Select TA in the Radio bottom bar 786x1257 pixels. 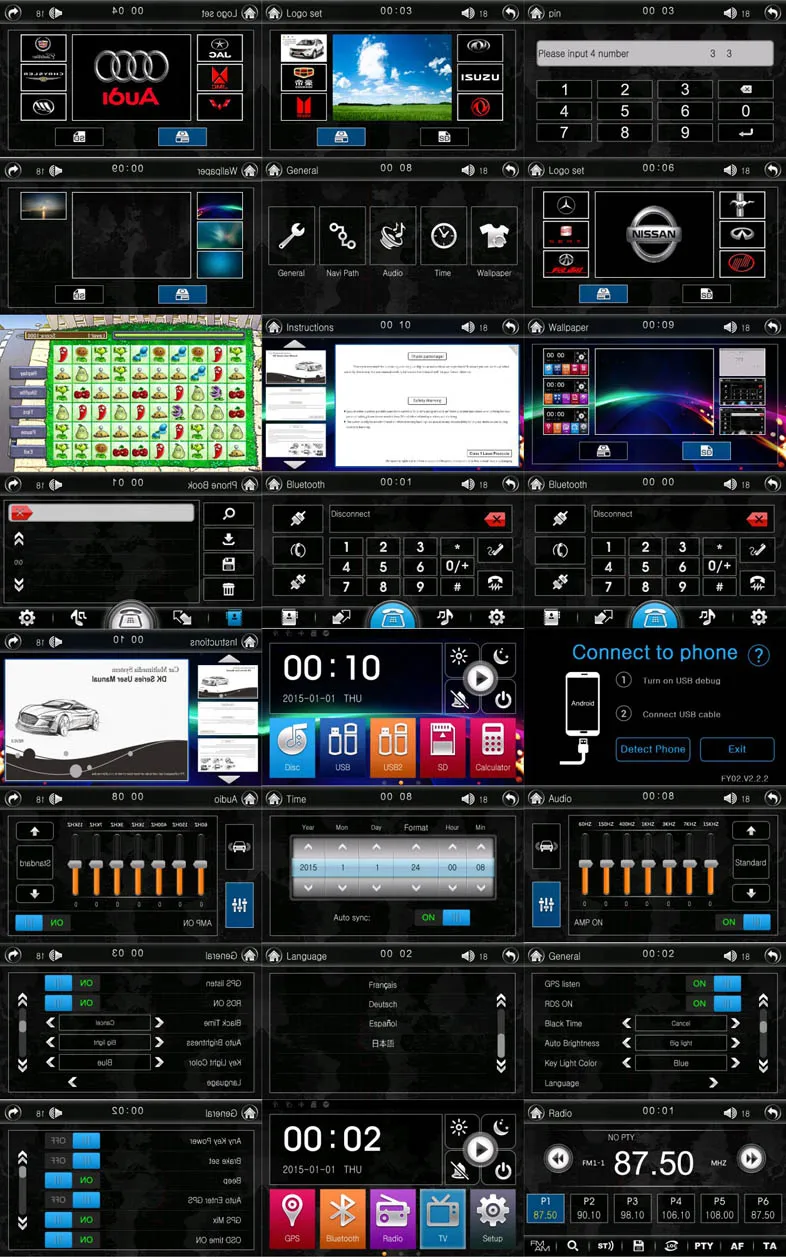770,1246
